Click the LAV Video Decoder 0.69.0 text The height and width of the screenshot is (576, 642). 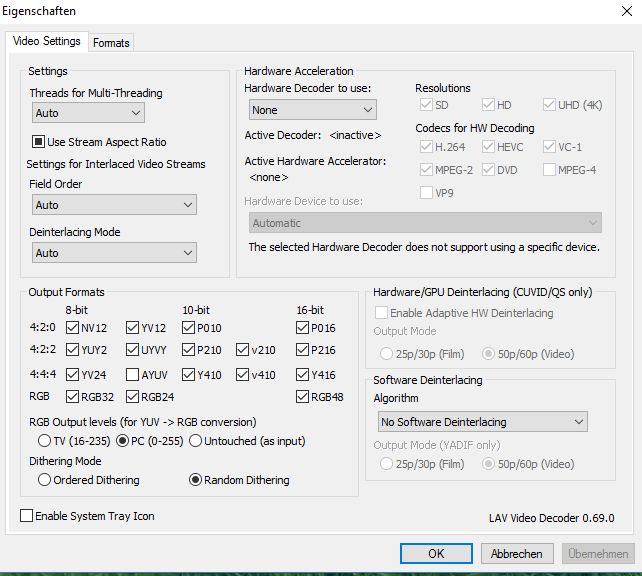pos(552,518)
